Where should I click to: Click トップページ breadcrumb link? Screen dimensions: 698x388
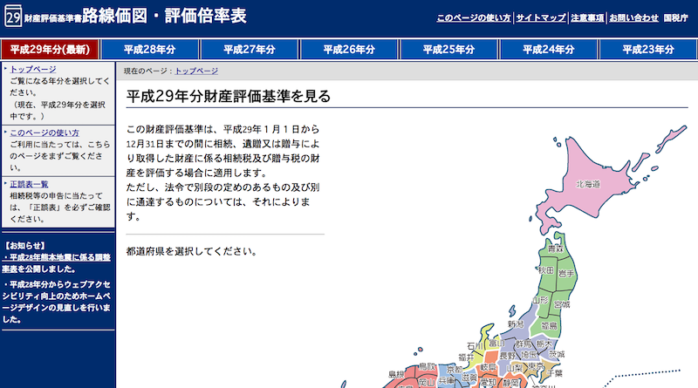click(196, 71)
